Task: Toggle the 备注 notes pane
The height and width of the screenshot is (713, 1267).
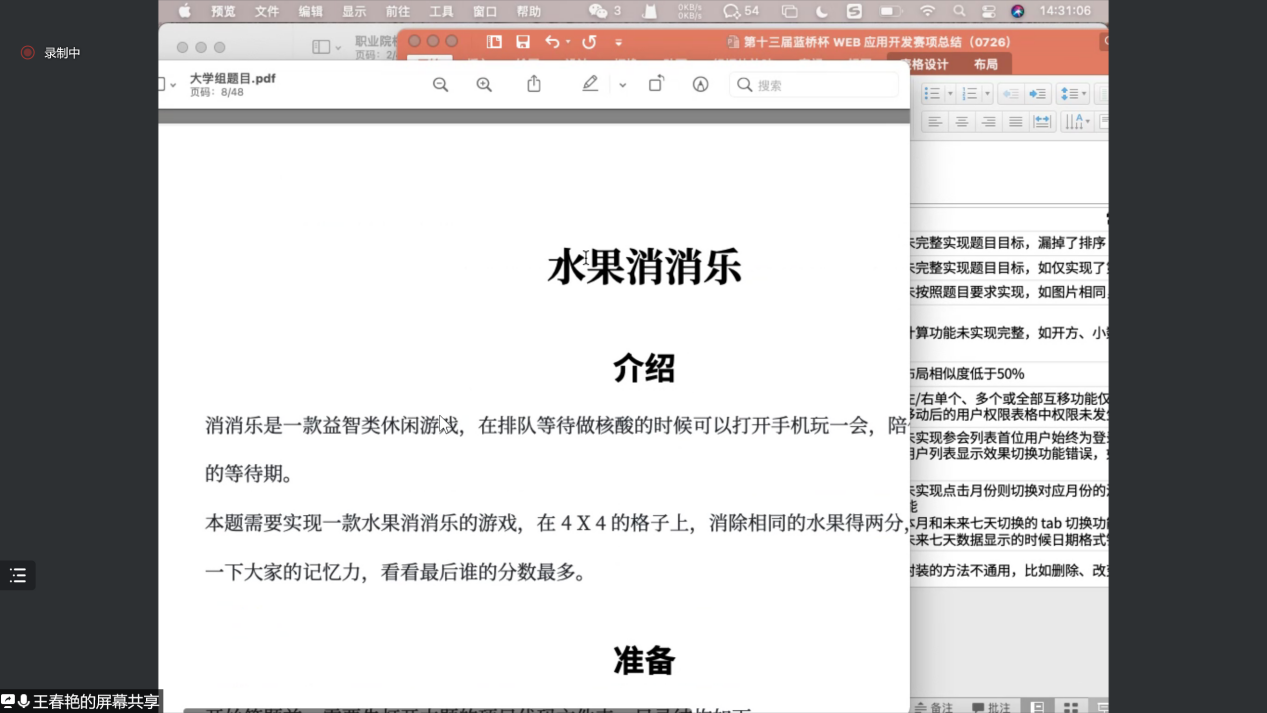Action: [x=933, y=707]
